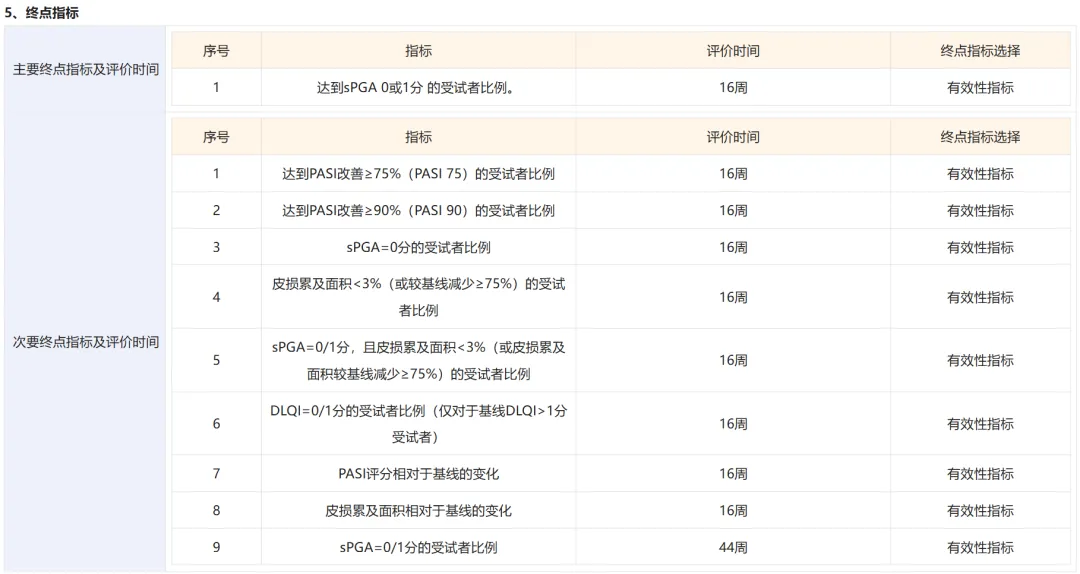Viewport: 1080px width, 574px height.
Task: Select the '主要终点指标及评价时间' row label
Action: coord(86,69)
